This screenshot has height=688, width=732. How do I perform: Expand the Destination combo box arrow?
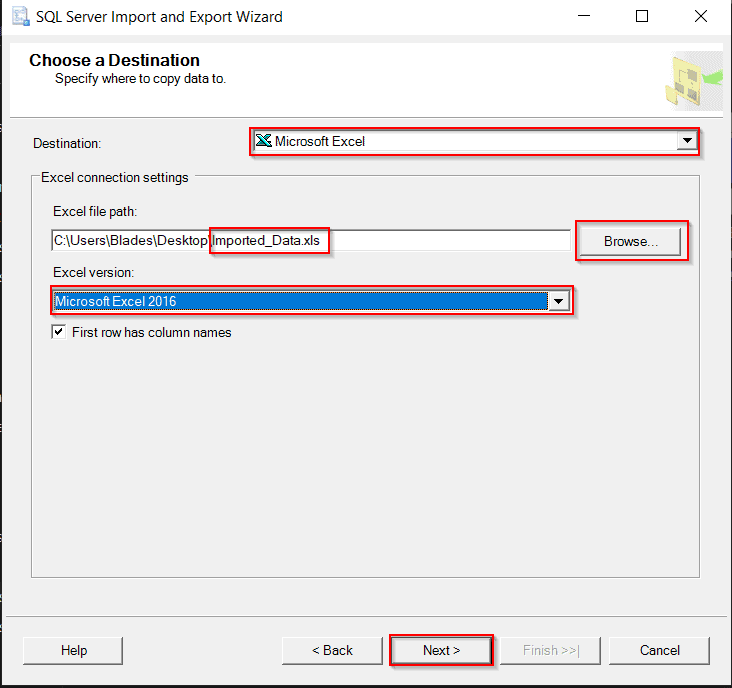pyautogui.click(x=687, y=141)
